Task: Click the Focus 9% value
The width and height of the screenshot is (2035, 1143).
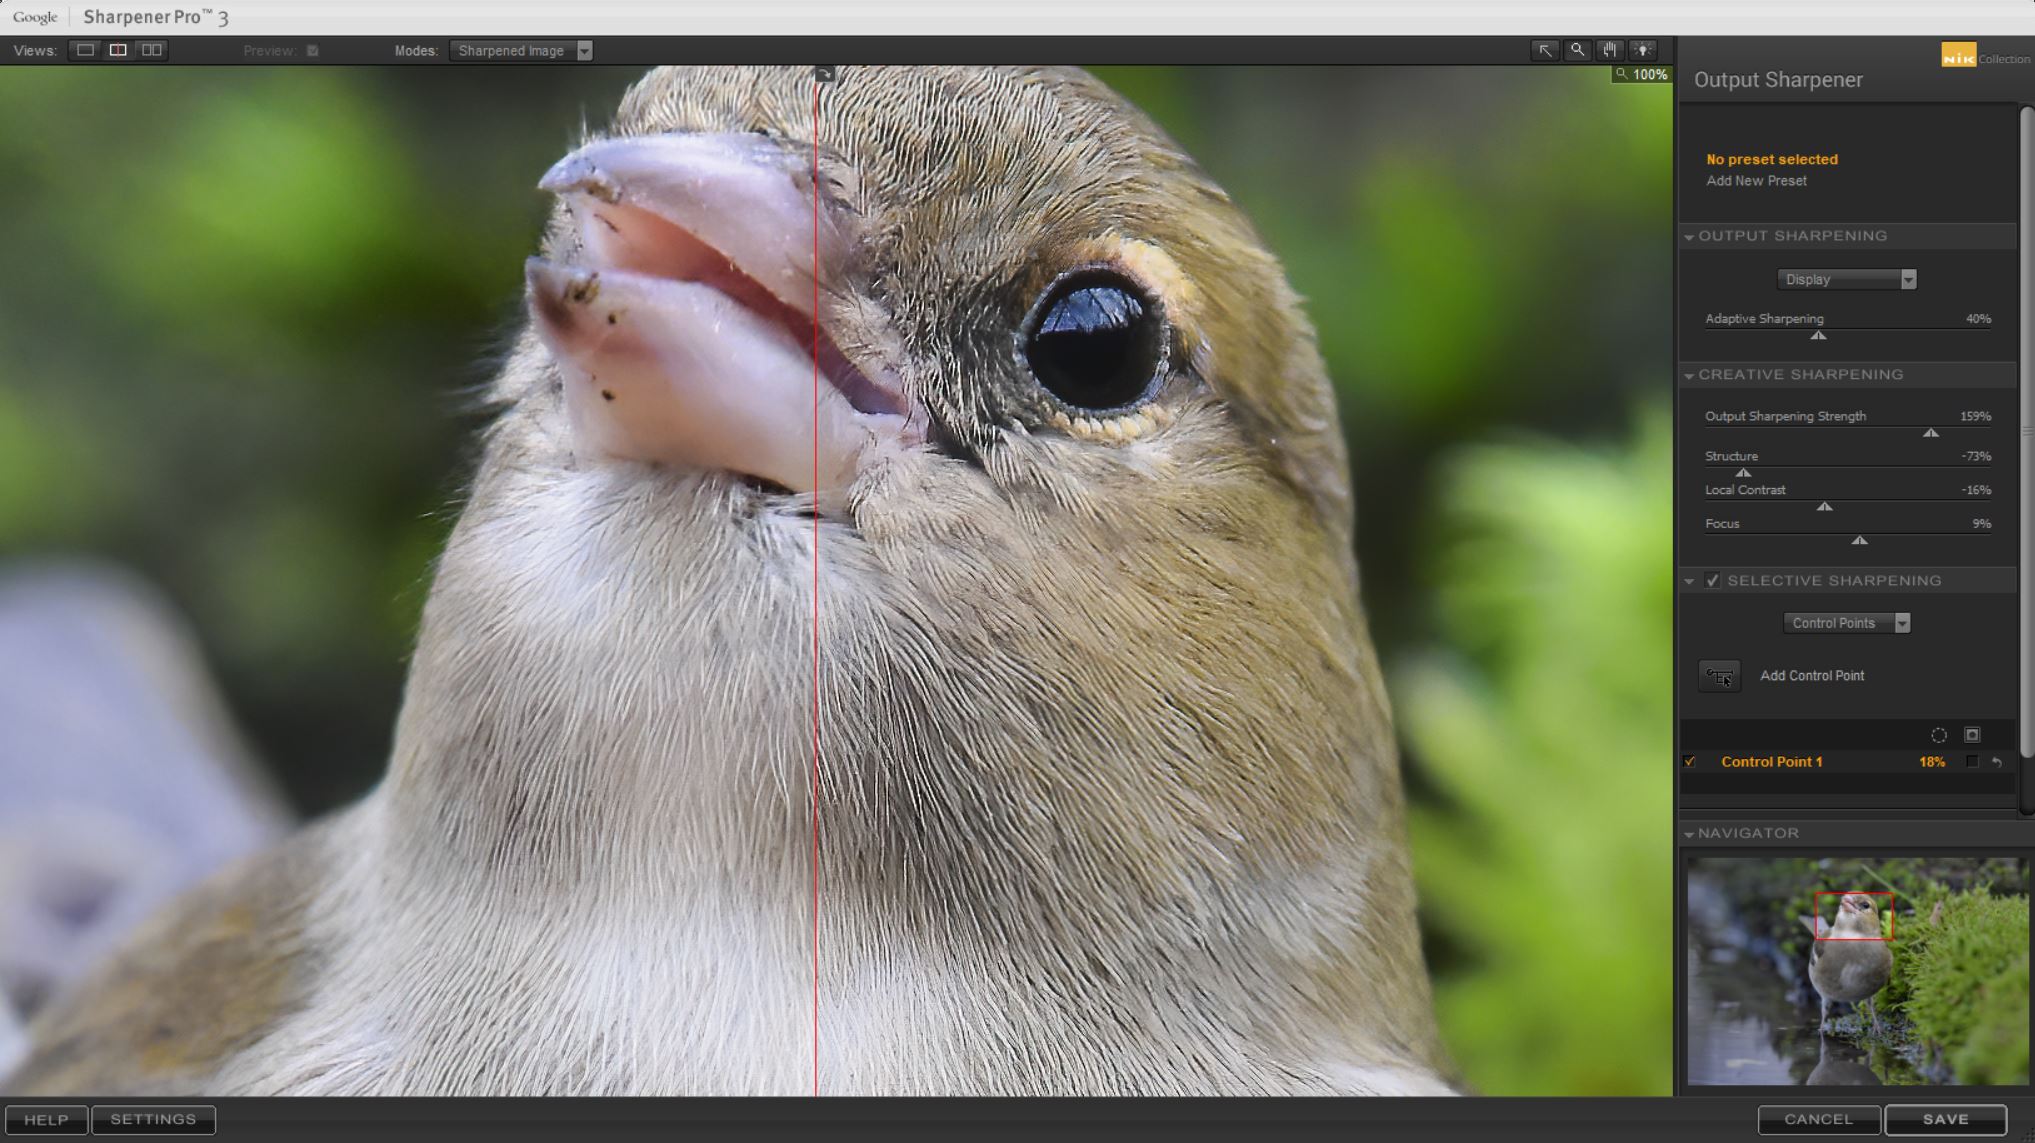Action: point(1982,524)
